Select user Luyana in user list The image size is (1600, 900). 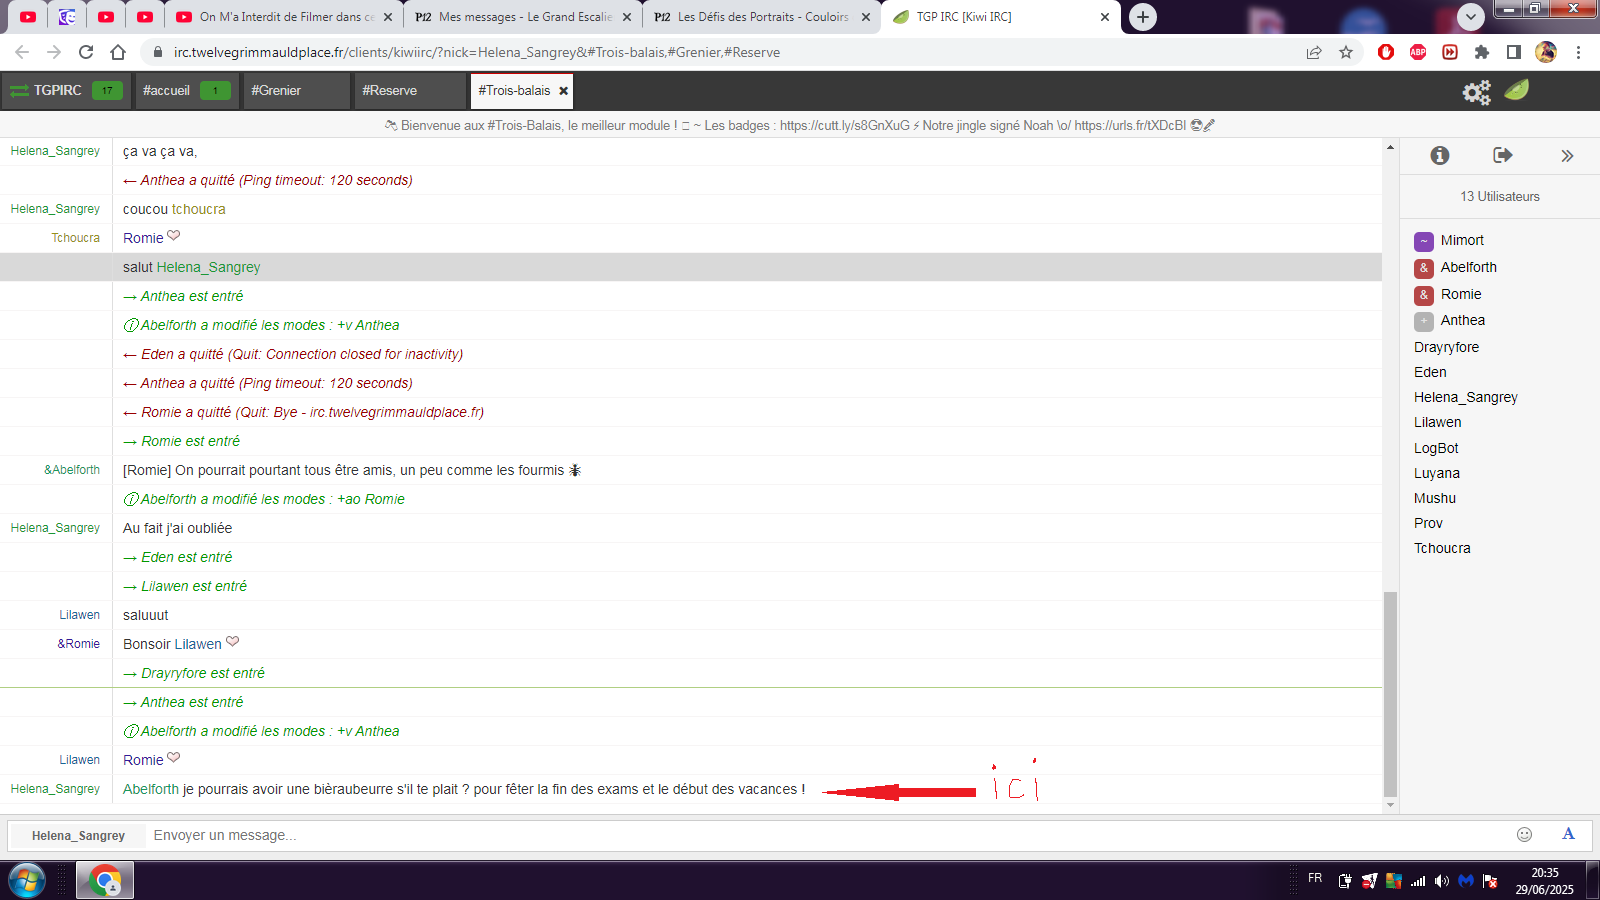[x=1437, y=473]
